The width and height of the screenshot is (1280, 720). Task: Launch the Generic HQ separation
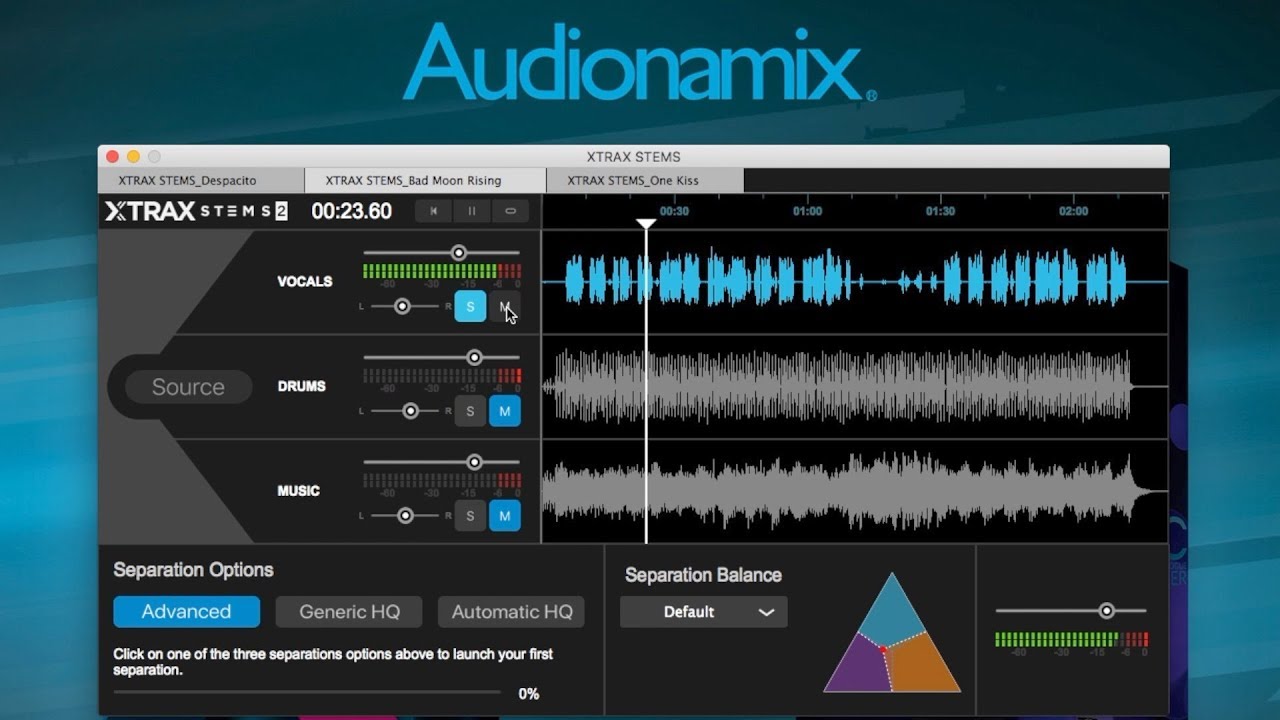point(349,612)
